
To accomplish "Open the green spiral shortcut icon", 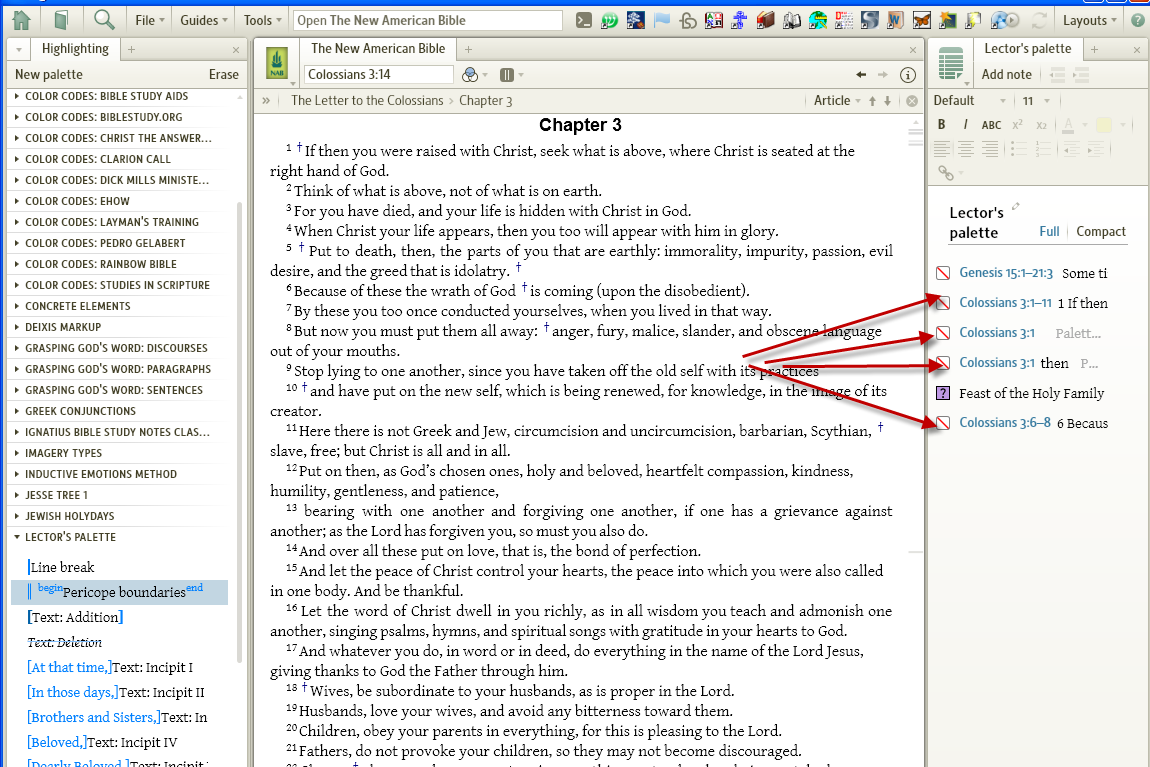I will point(609,21).
